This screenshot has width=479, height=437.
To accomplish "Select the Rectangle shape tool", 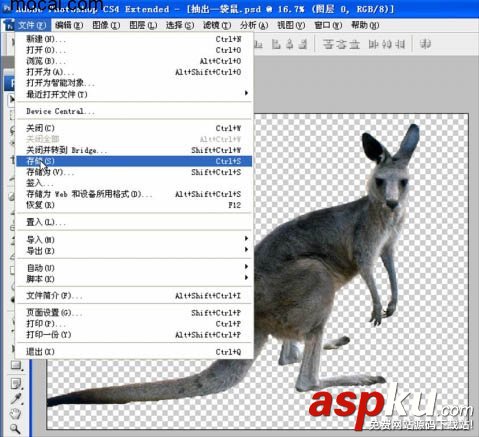I will pos(16,365).
